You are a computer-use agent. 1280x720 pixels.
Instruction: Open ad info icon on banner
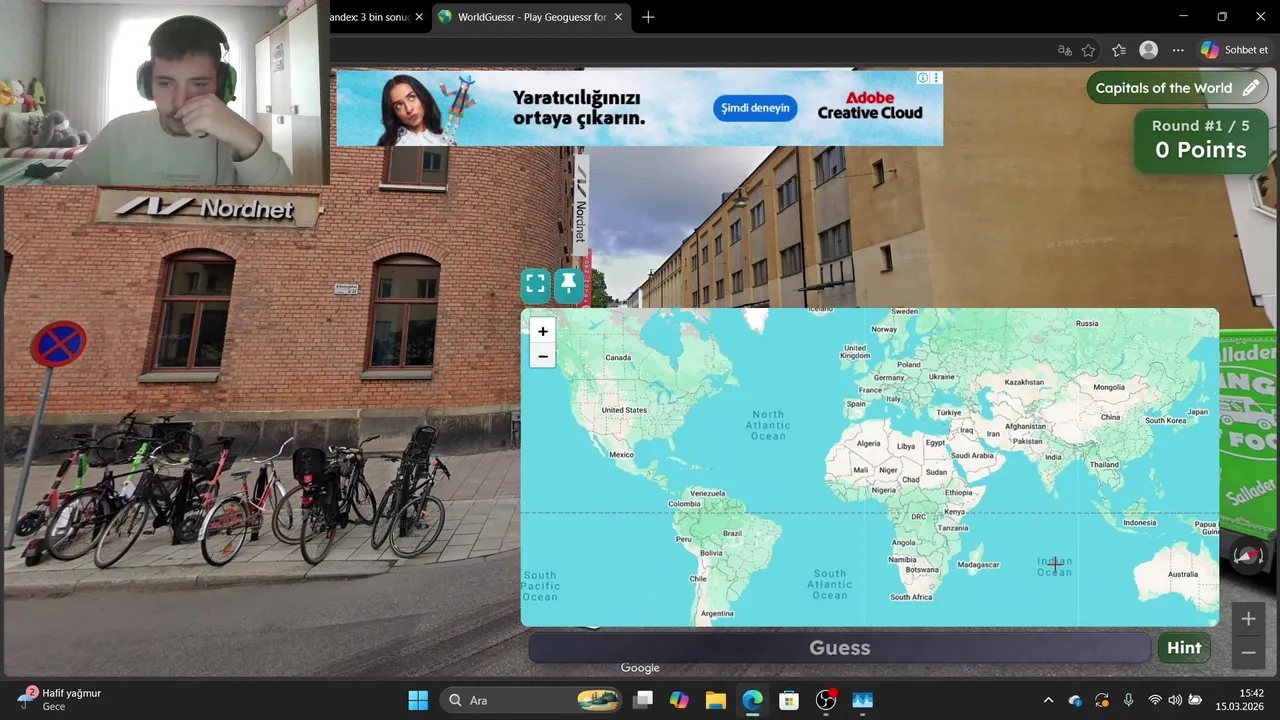(924, 77)
